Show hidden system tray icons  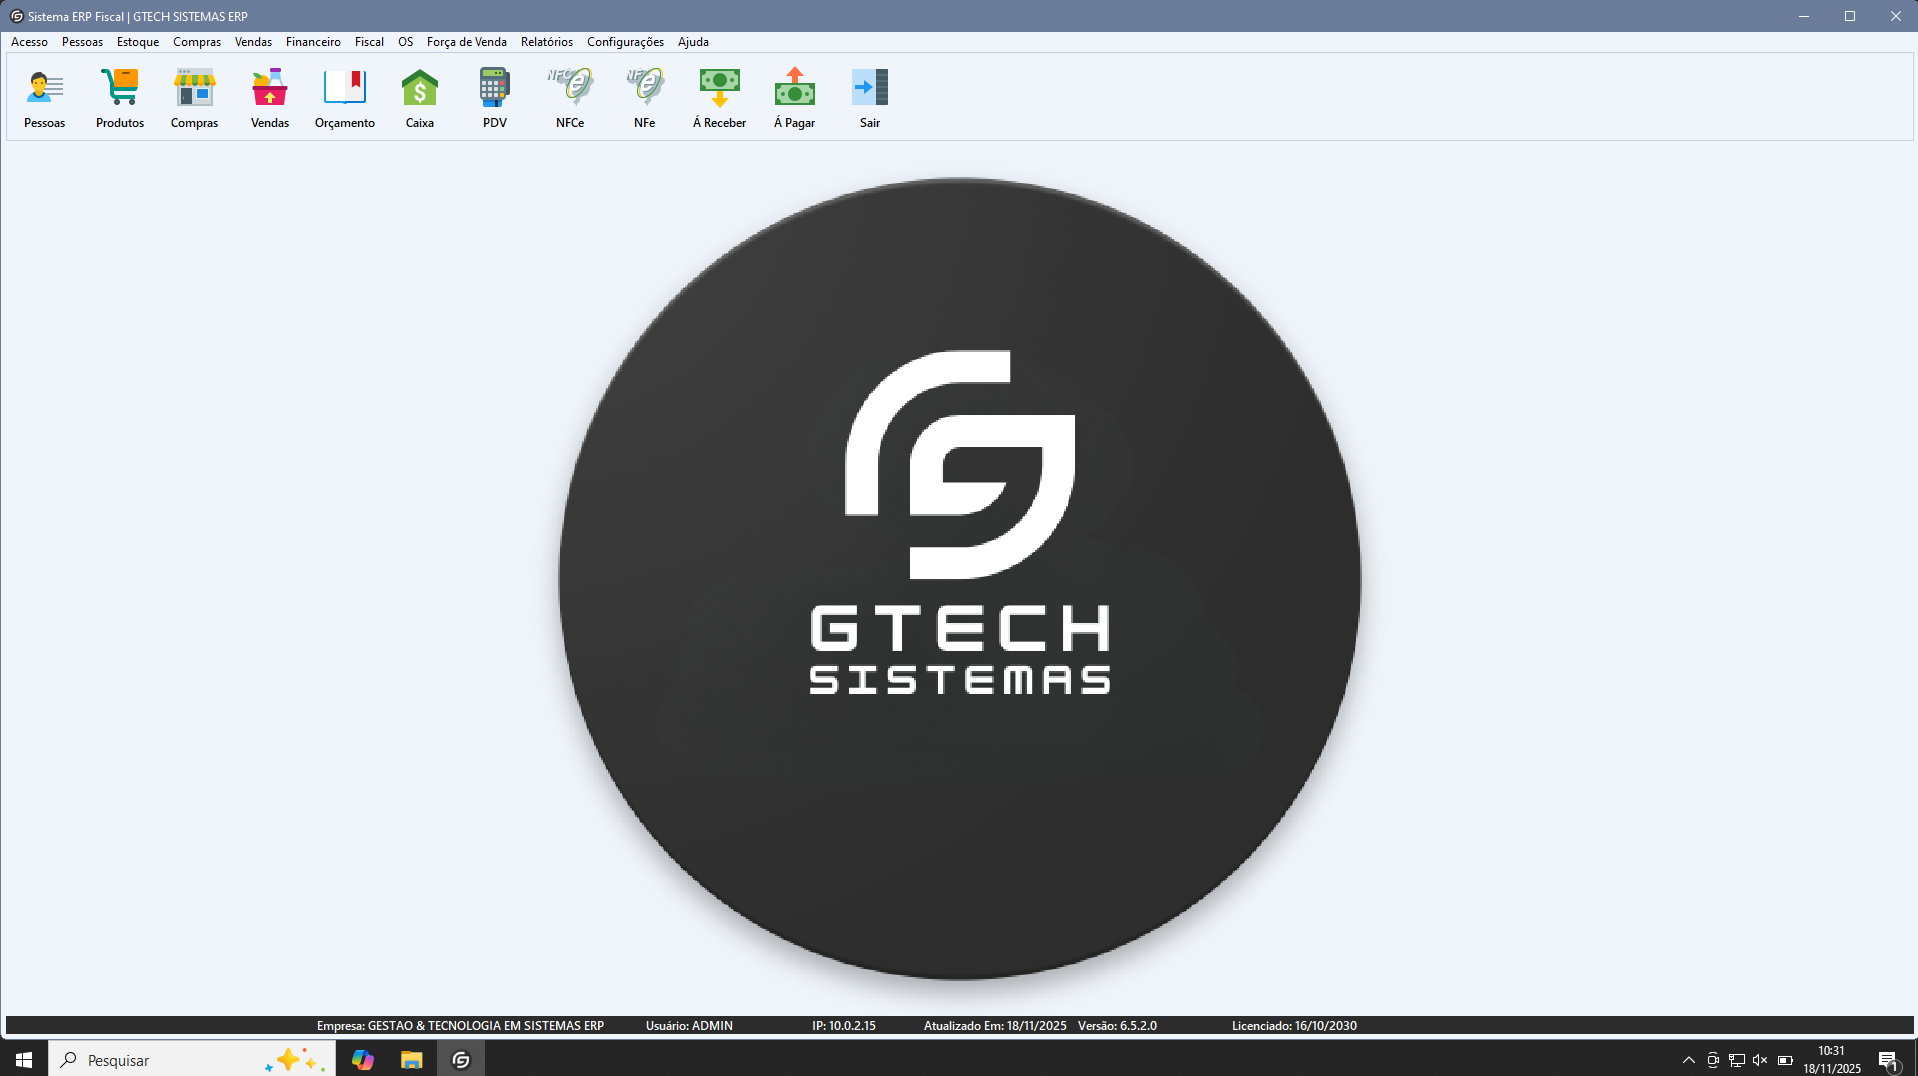pos(1689,1060)
